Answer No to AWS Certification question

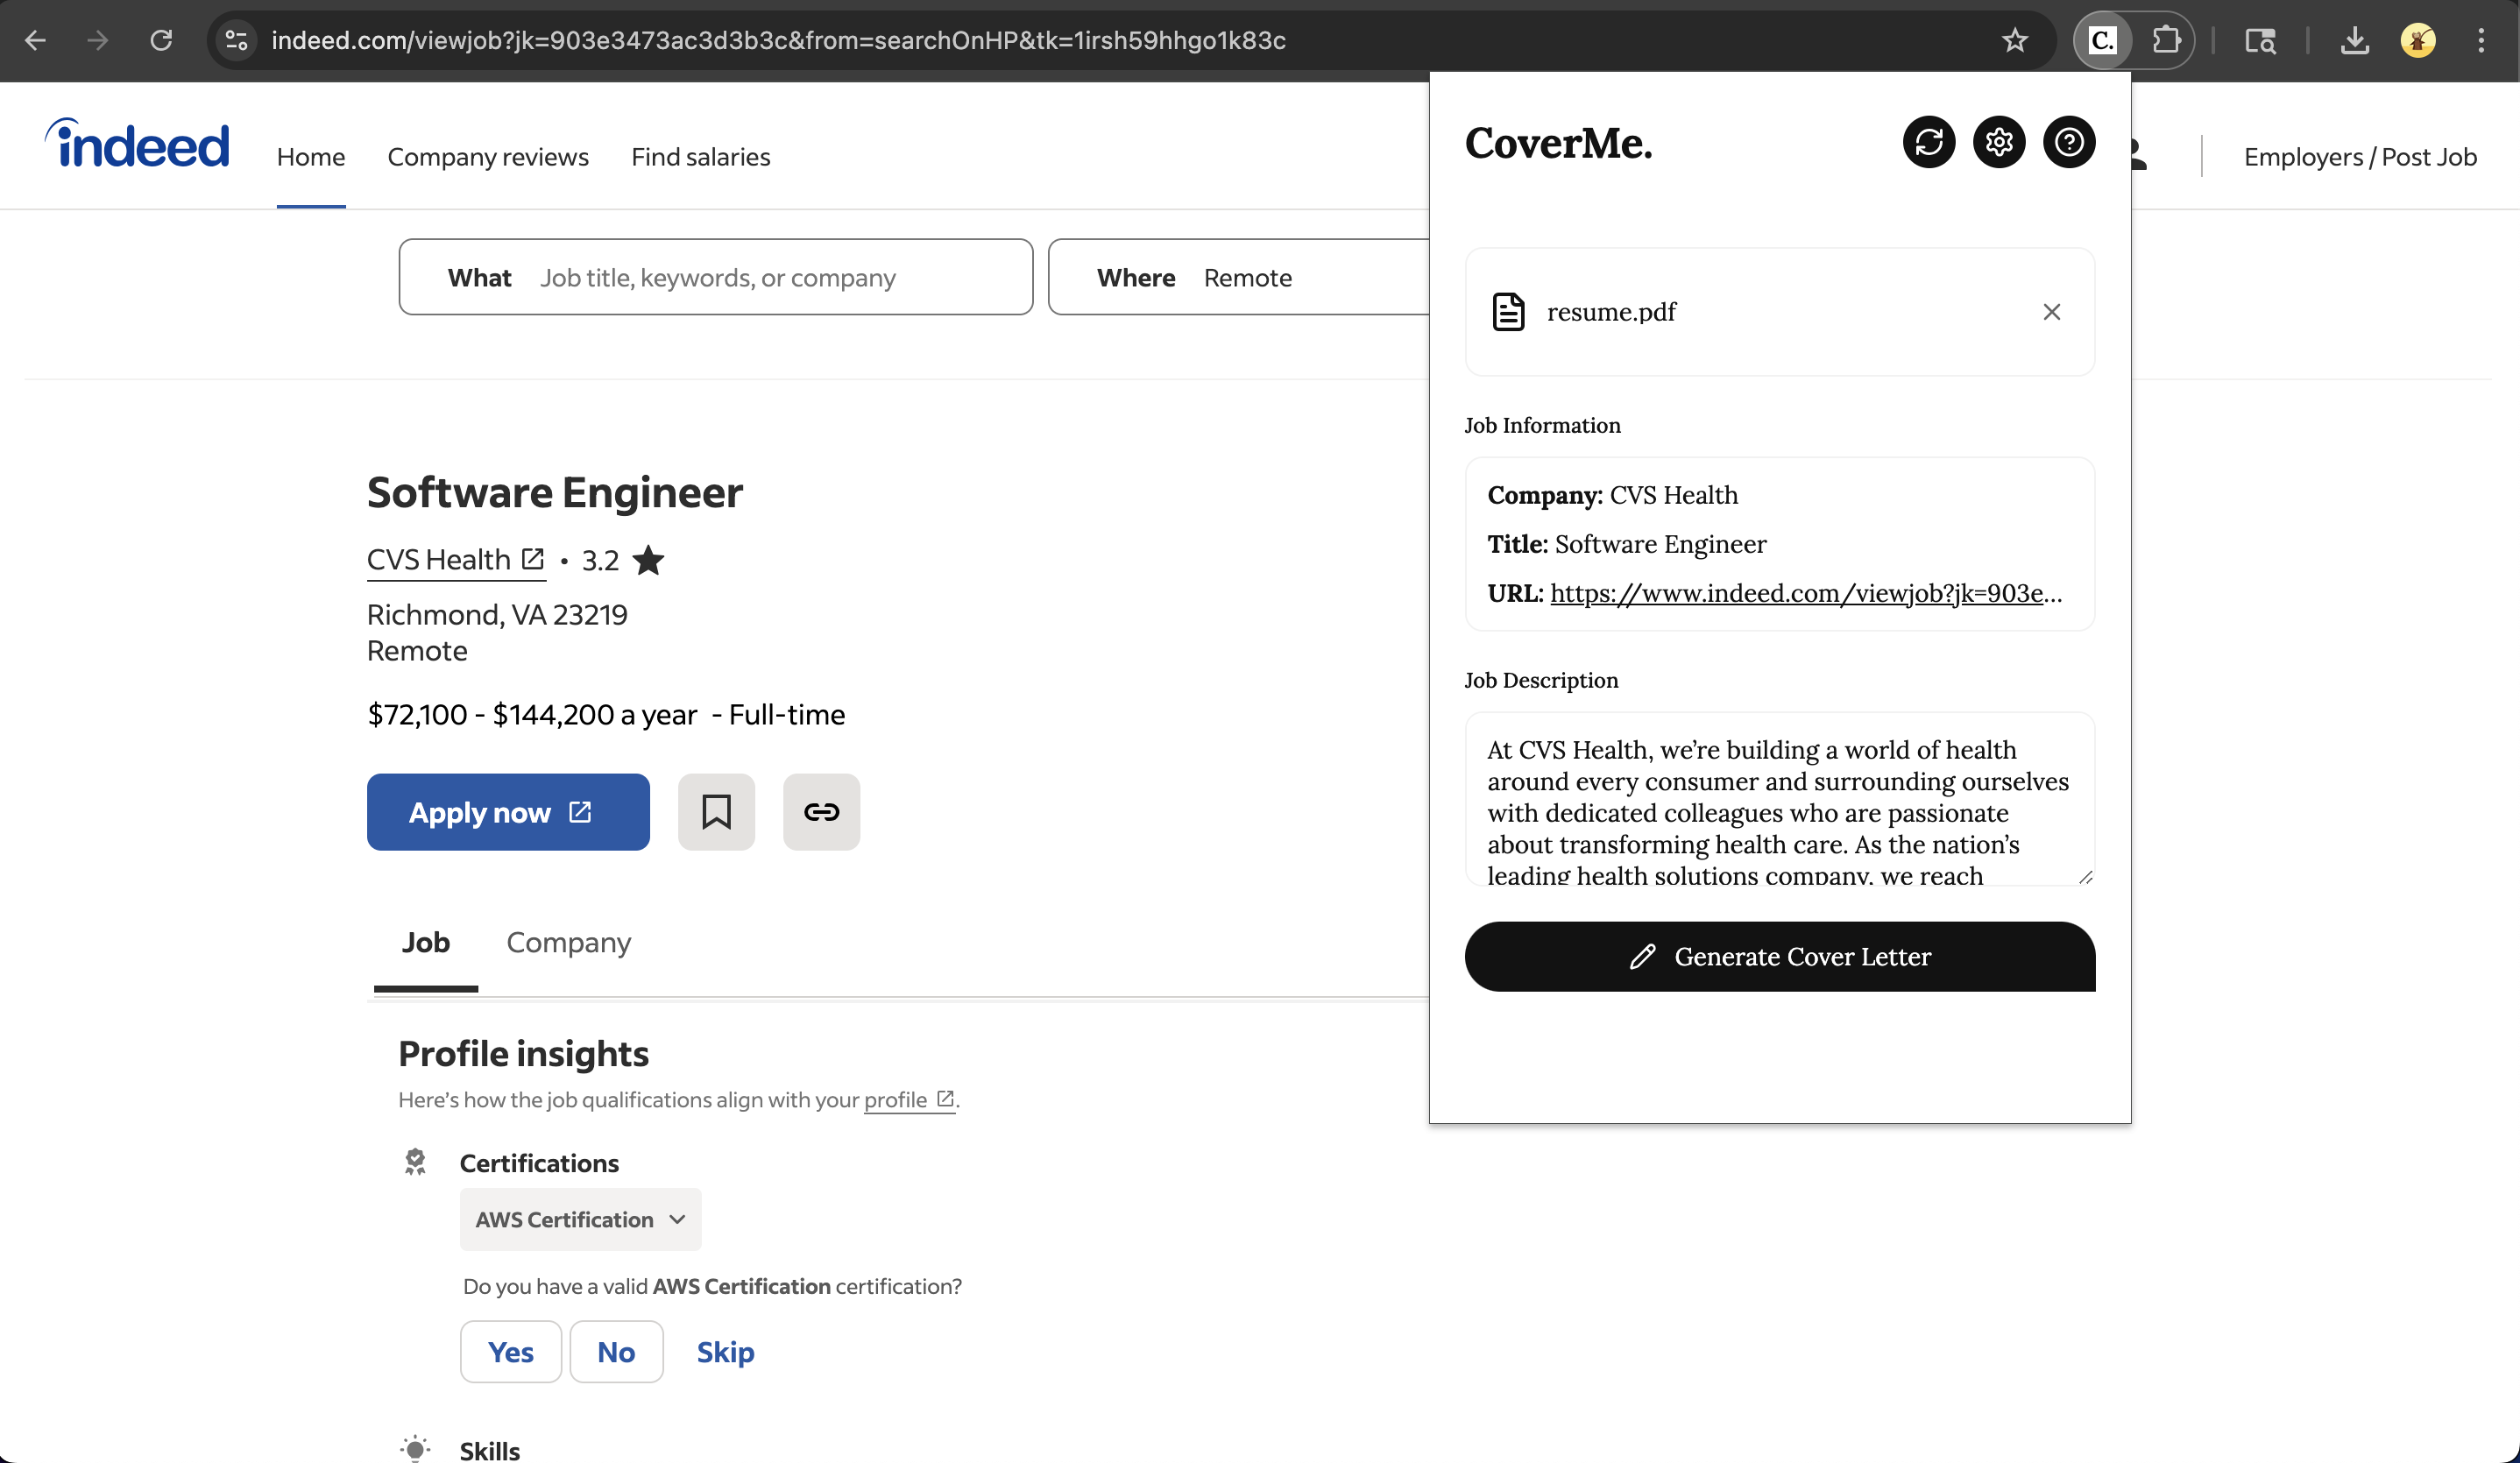pyautogui.click(x=616, y=1351)
